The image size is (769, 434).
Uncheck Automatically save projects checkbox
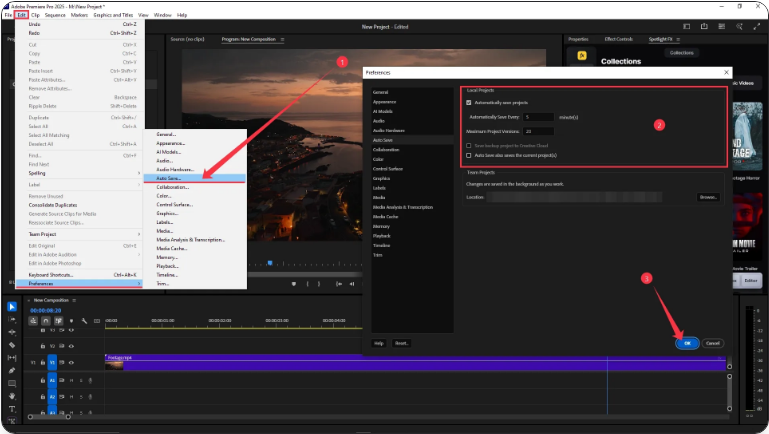(x=469, y=103)
